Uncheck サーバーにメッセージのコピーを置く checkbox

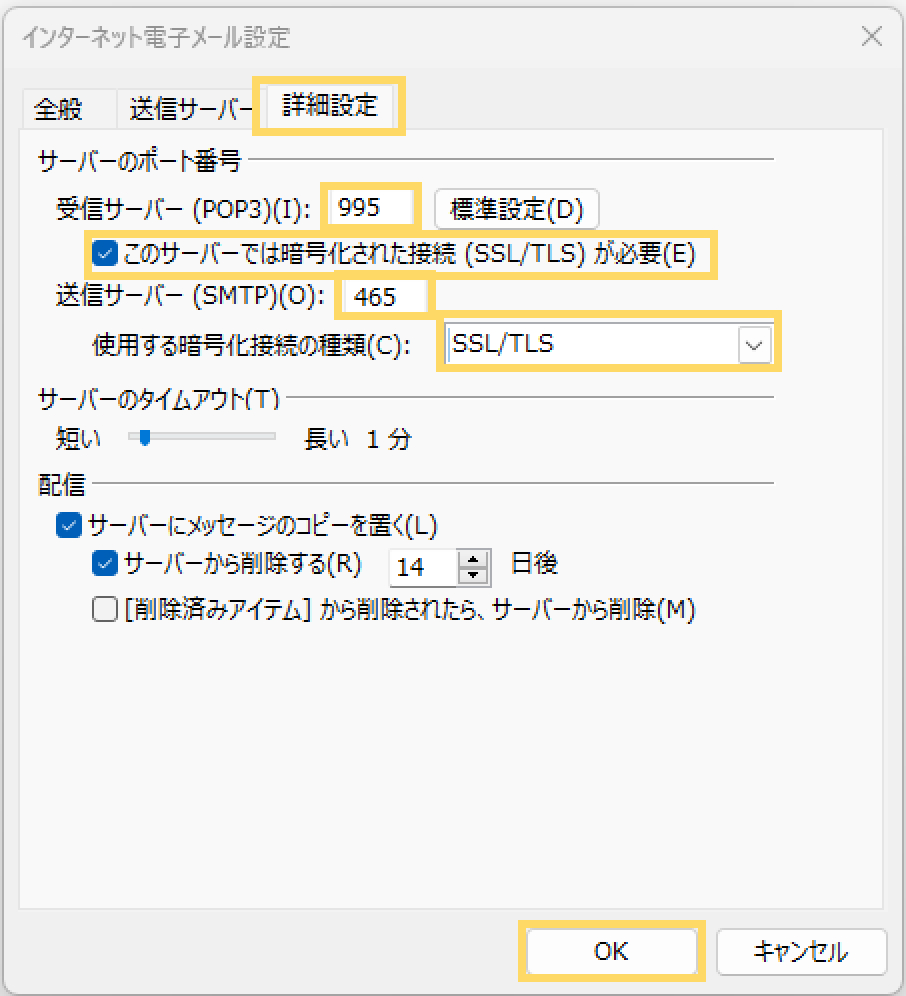click(69, 523)
